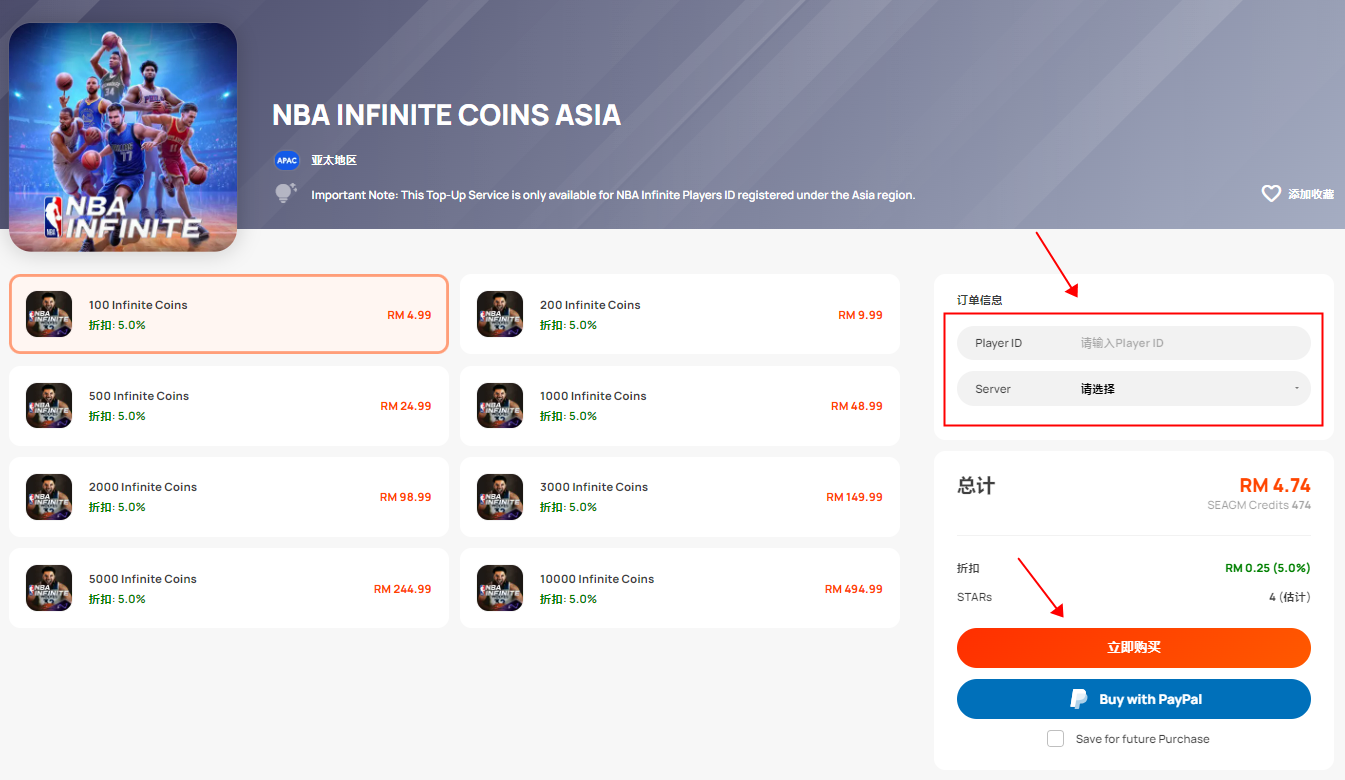Click the STARs label
This screenshot has width=1345, height=780.
(974, 597)
